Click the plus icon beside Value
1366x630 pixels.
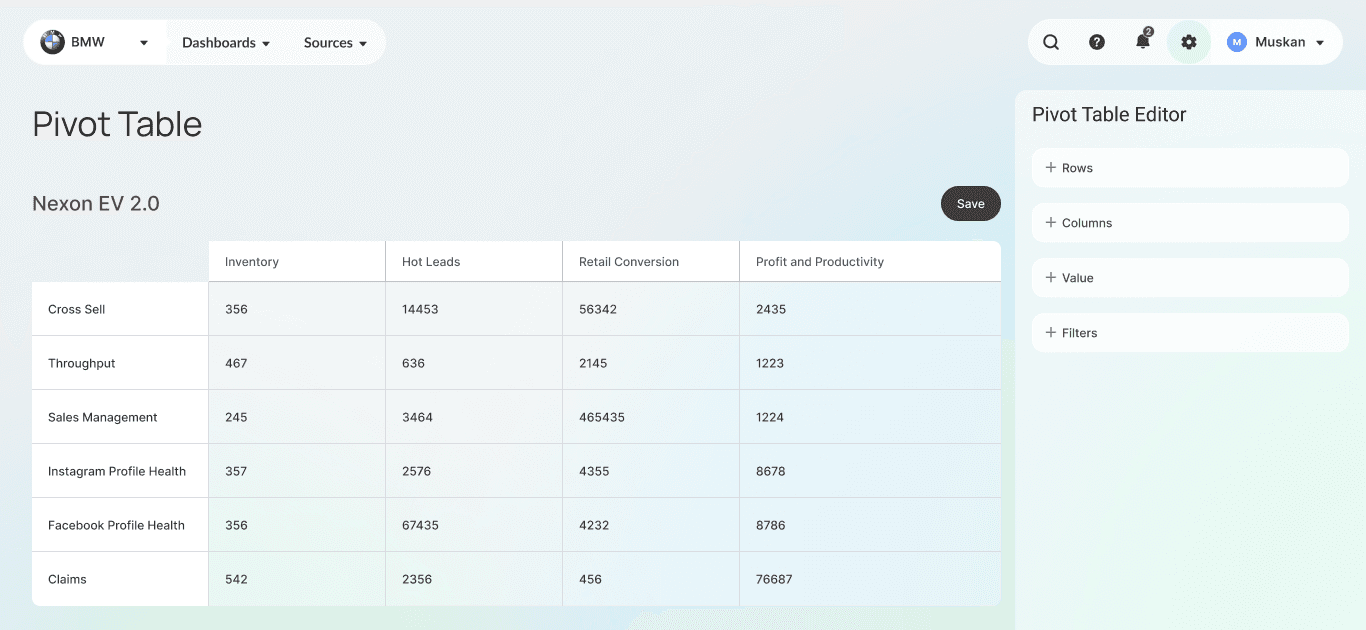(1051, 278)
